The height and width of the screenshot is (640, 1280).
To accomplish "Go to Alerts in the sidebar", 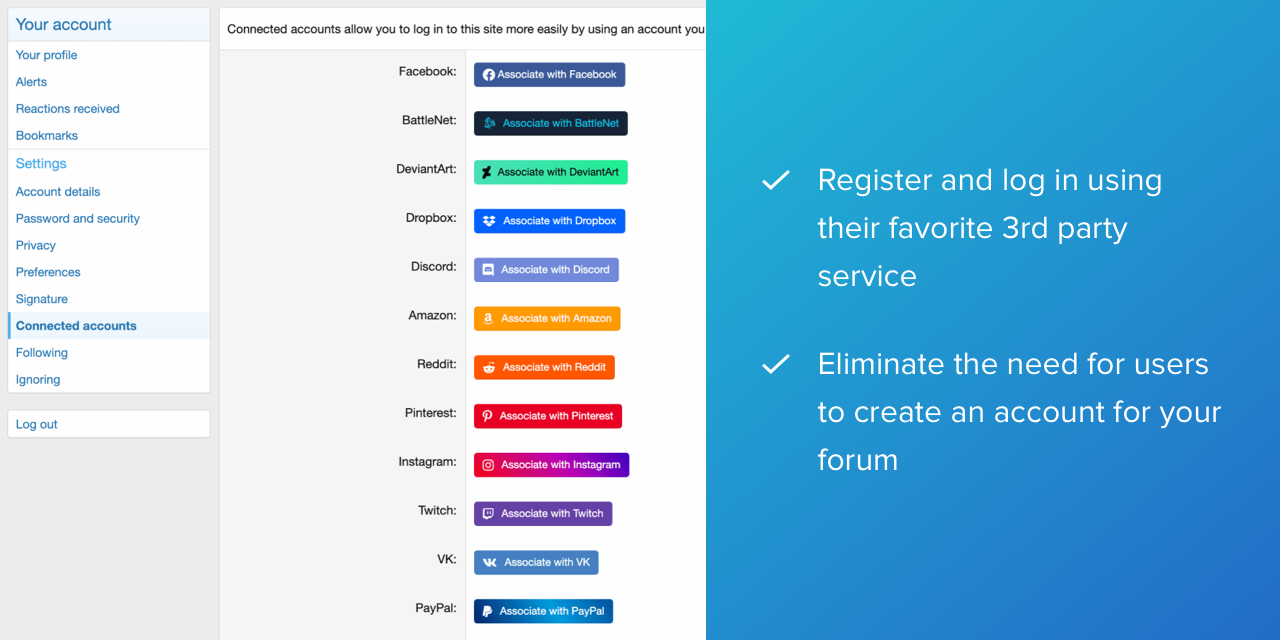I will tap(31, 82).
